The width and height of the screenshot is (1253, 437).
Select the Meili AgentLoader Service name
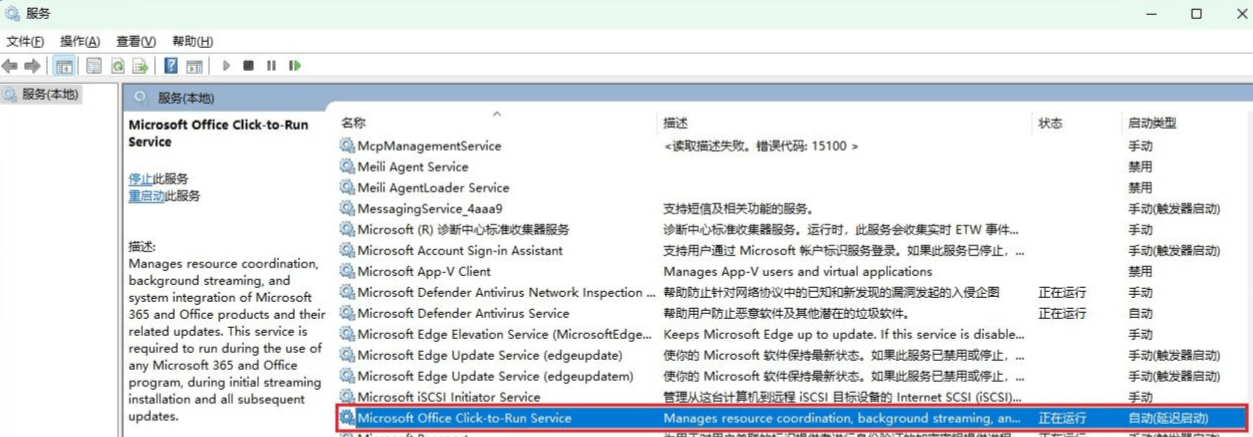(433, 188)
